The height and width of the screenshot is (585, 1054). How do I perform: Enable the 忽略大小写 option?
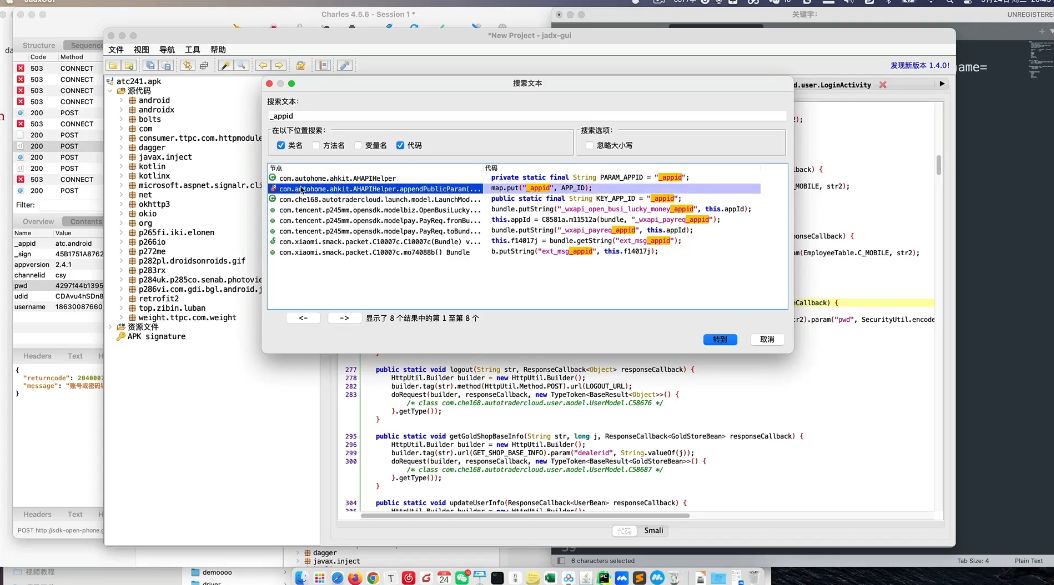[x=589, y=145]
